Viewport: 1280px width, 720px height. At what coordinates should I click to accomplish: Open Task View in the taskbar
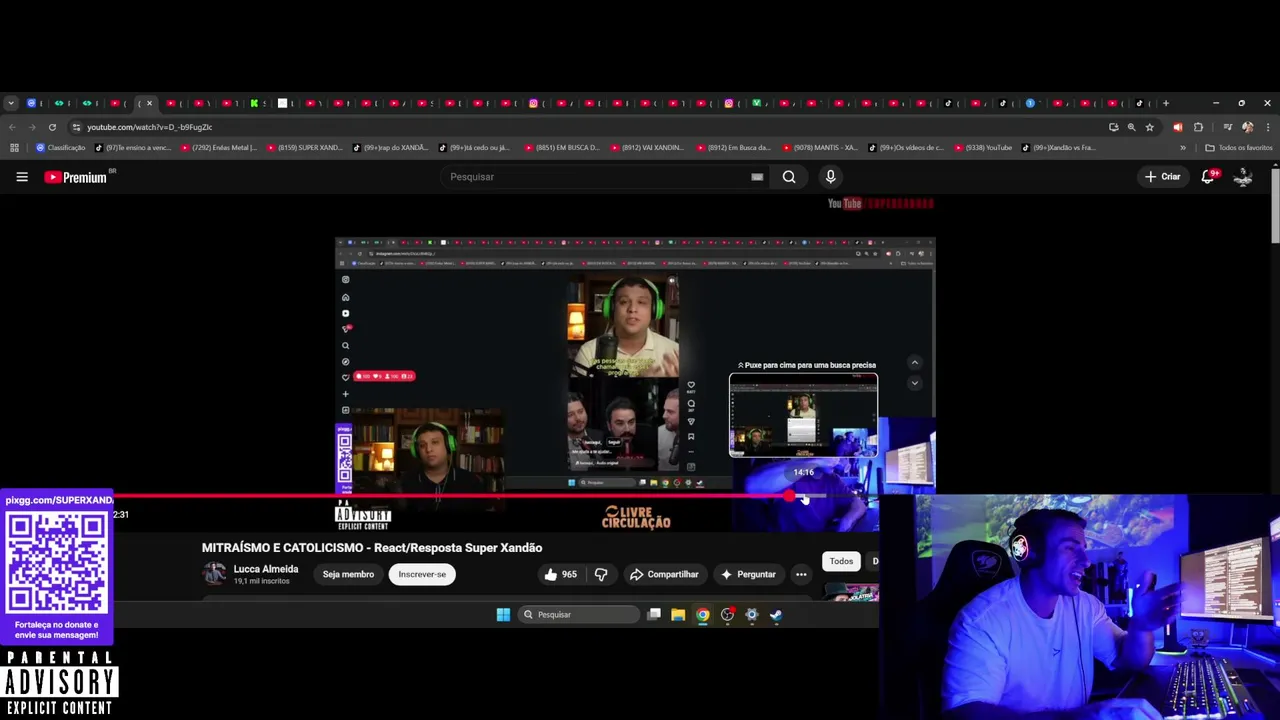coord(654,614)
